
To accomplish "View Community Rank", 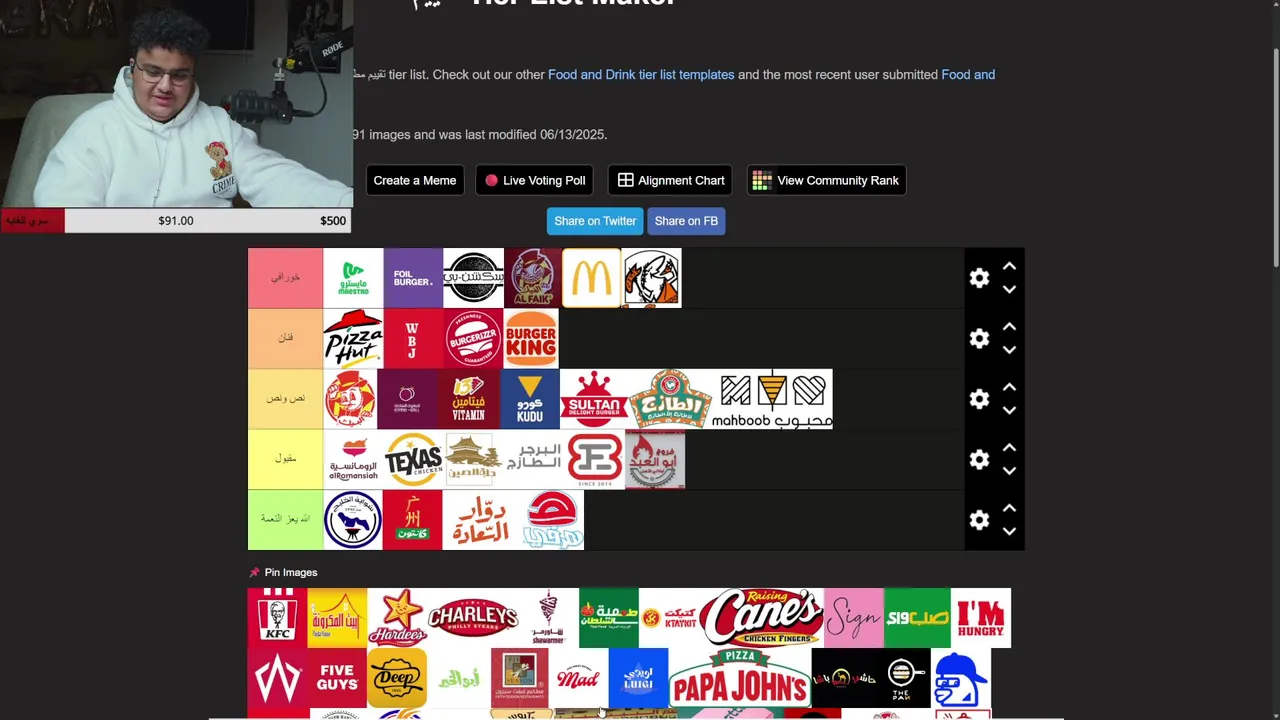I will (x=826, y=180).
